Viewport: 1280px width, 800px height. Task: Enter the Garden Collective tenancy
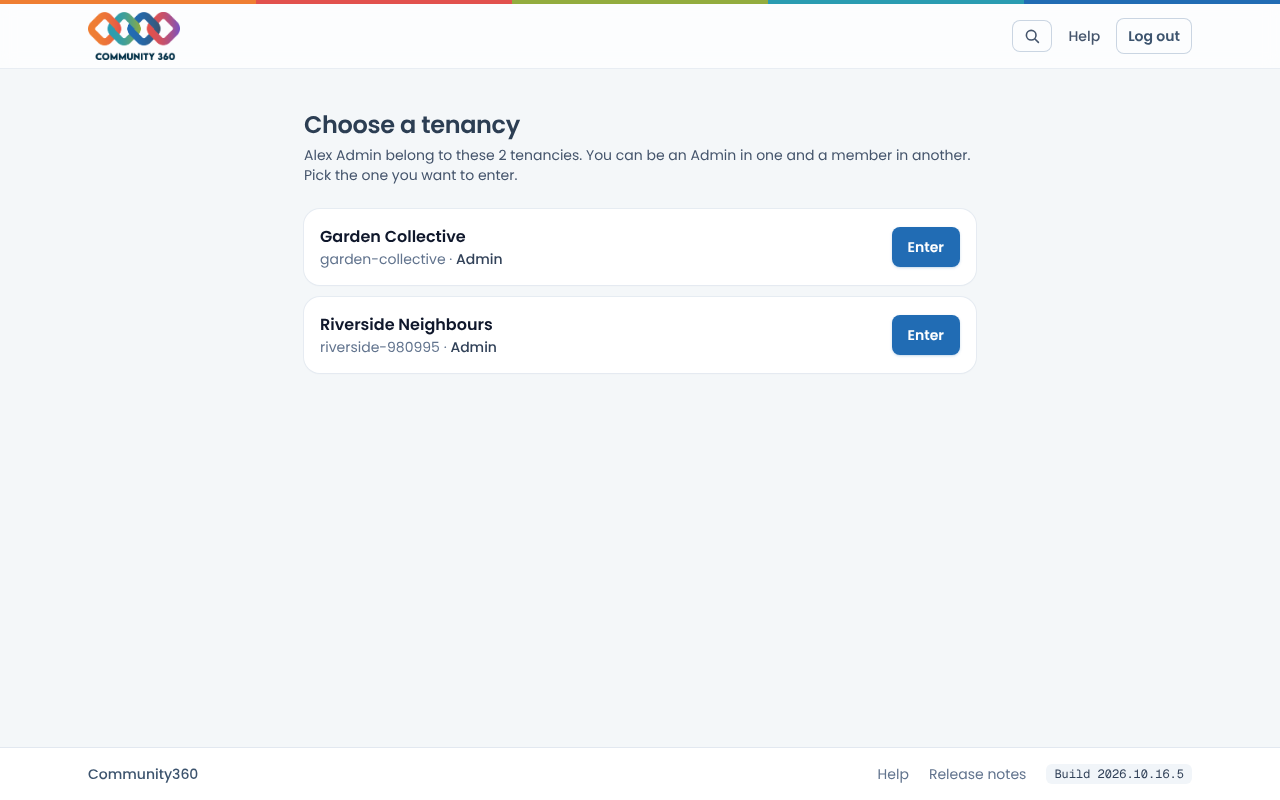(926, 247)
